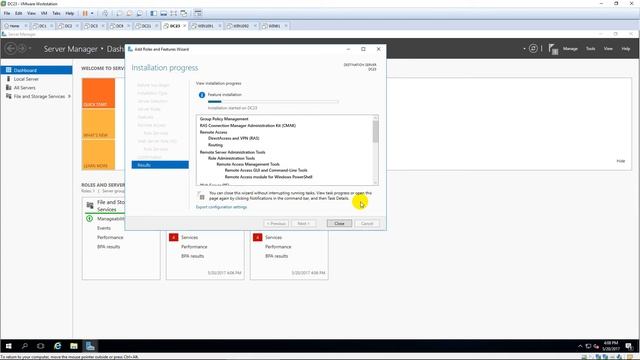Open File Explorer from the taskbar
This screenshot has width=640, height=360.
click(x=74, y=346)
